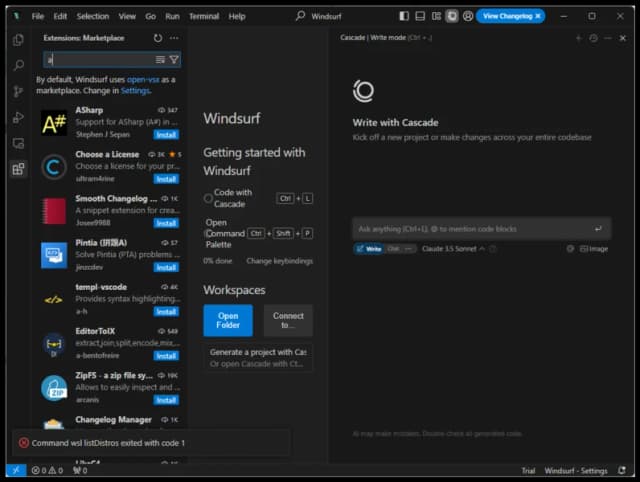The width and height of the screenshot is (640, 482).
Task: Open the Selection menu
Action: point(93,16)
